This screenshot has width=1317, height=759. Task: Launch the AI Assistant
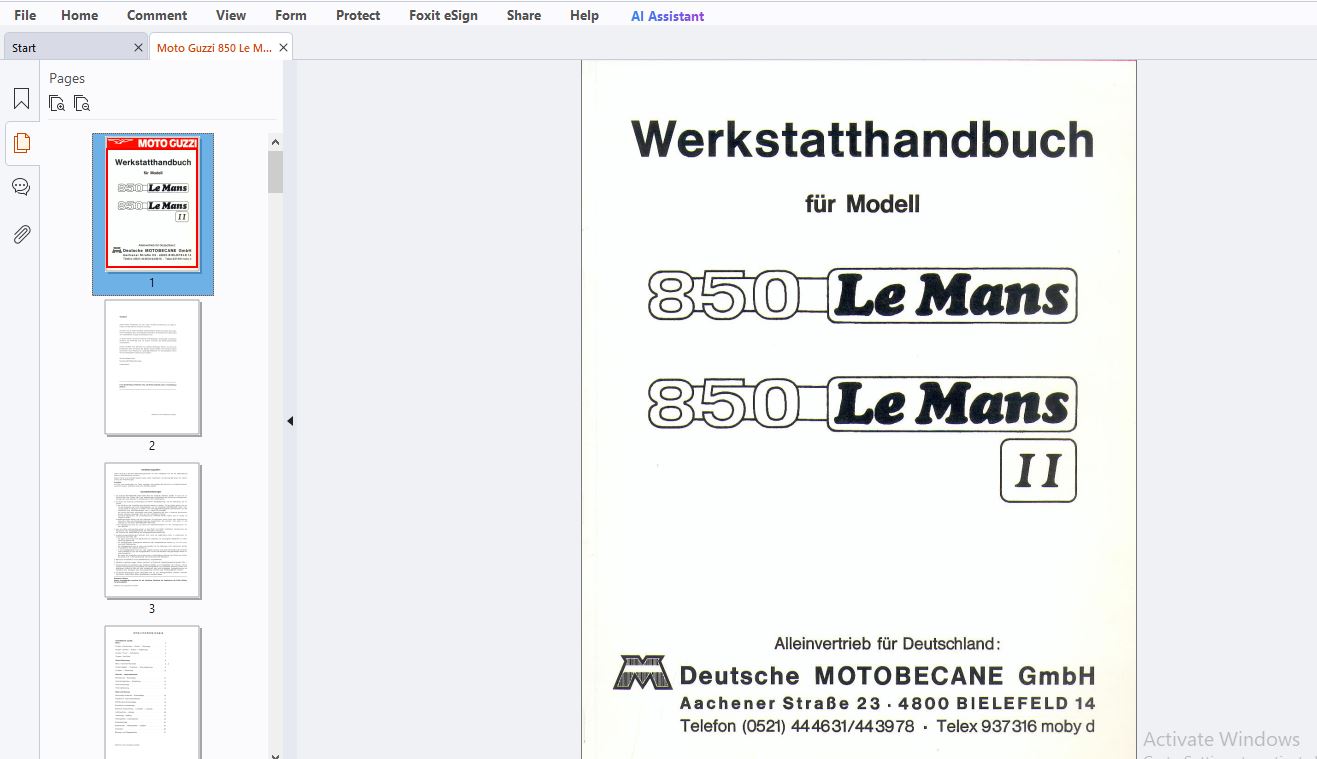point(667,16)
